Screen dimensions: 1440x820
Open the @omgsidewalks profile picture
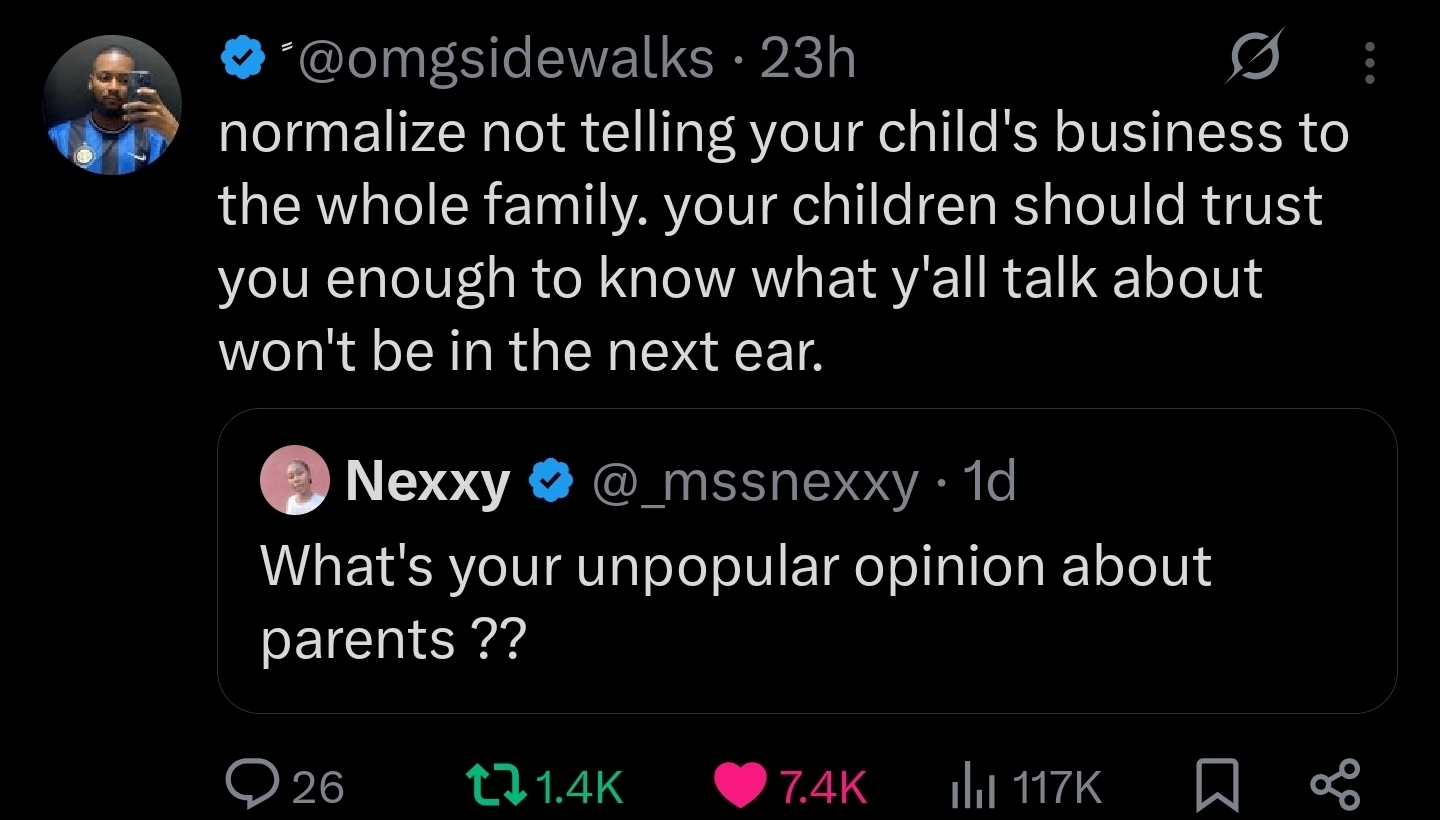coord(112,106)
